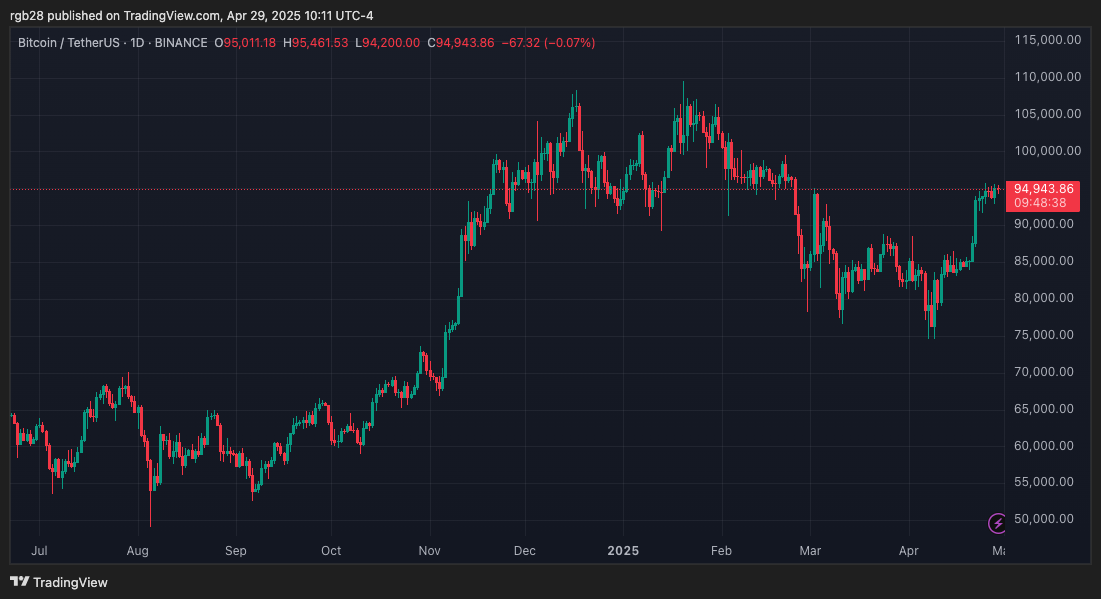Click the 115,000.00 price axis label

(1048, 40)
